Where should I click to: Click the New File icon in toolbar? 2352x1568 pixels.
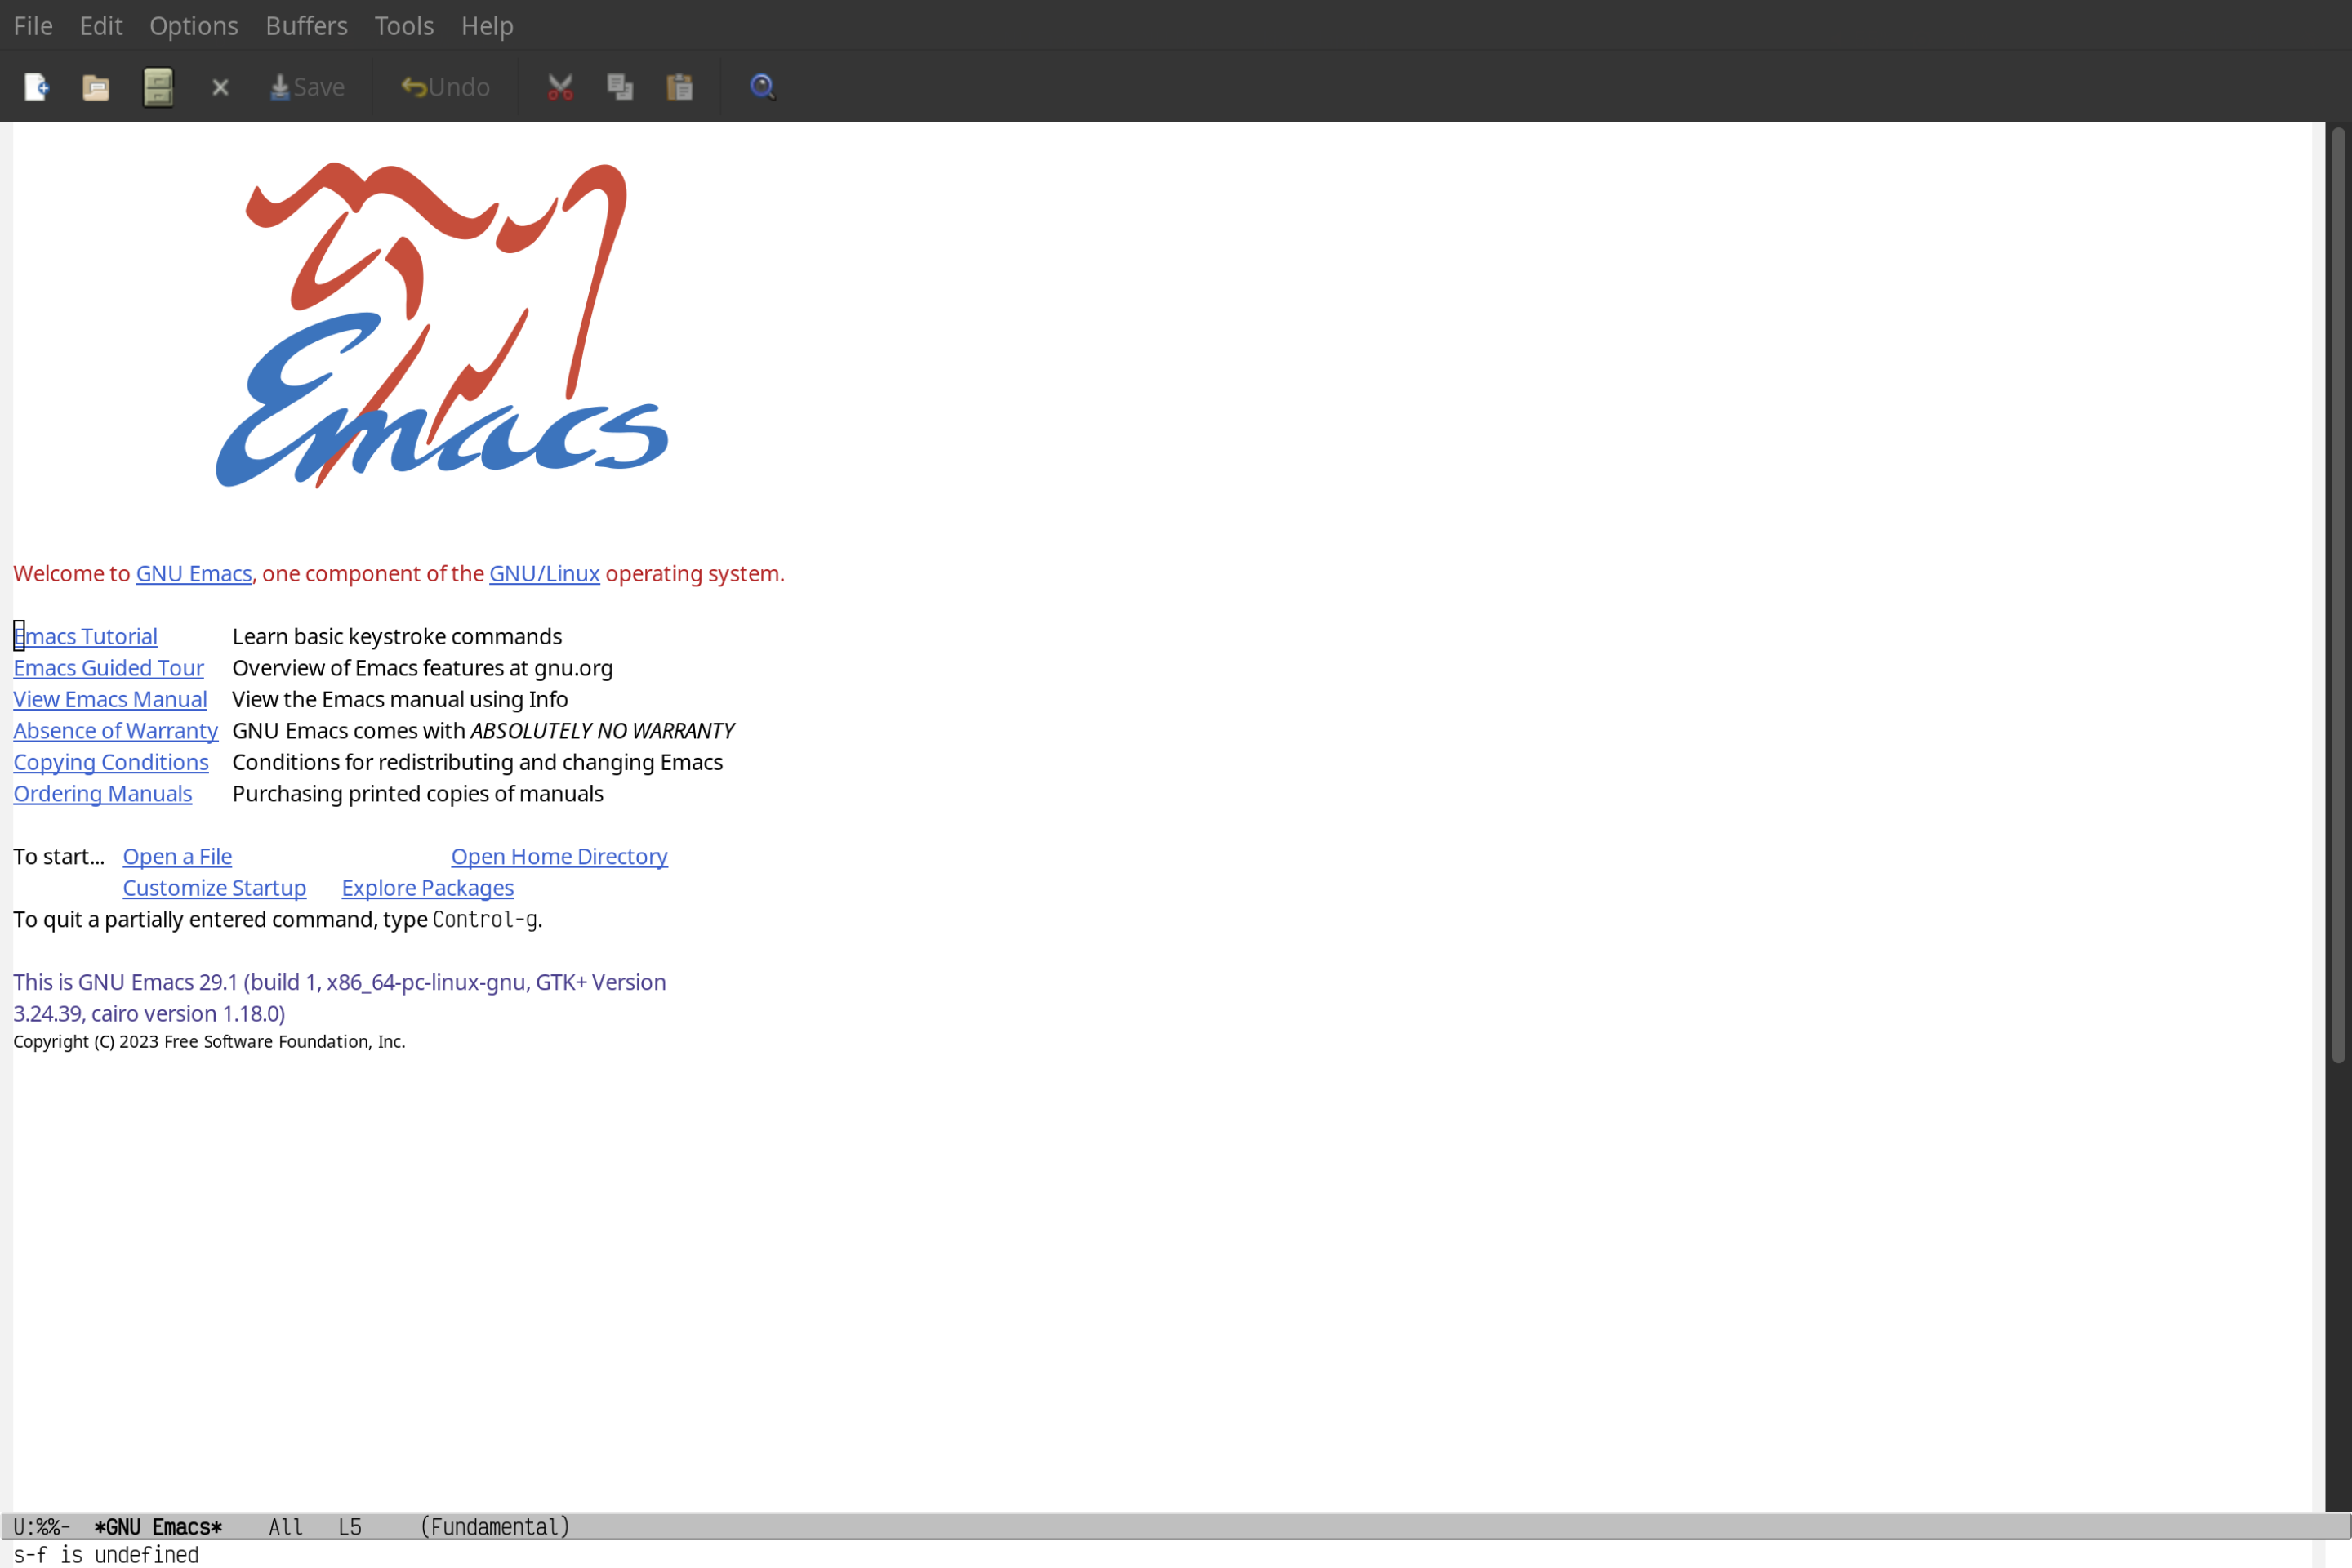35,86
